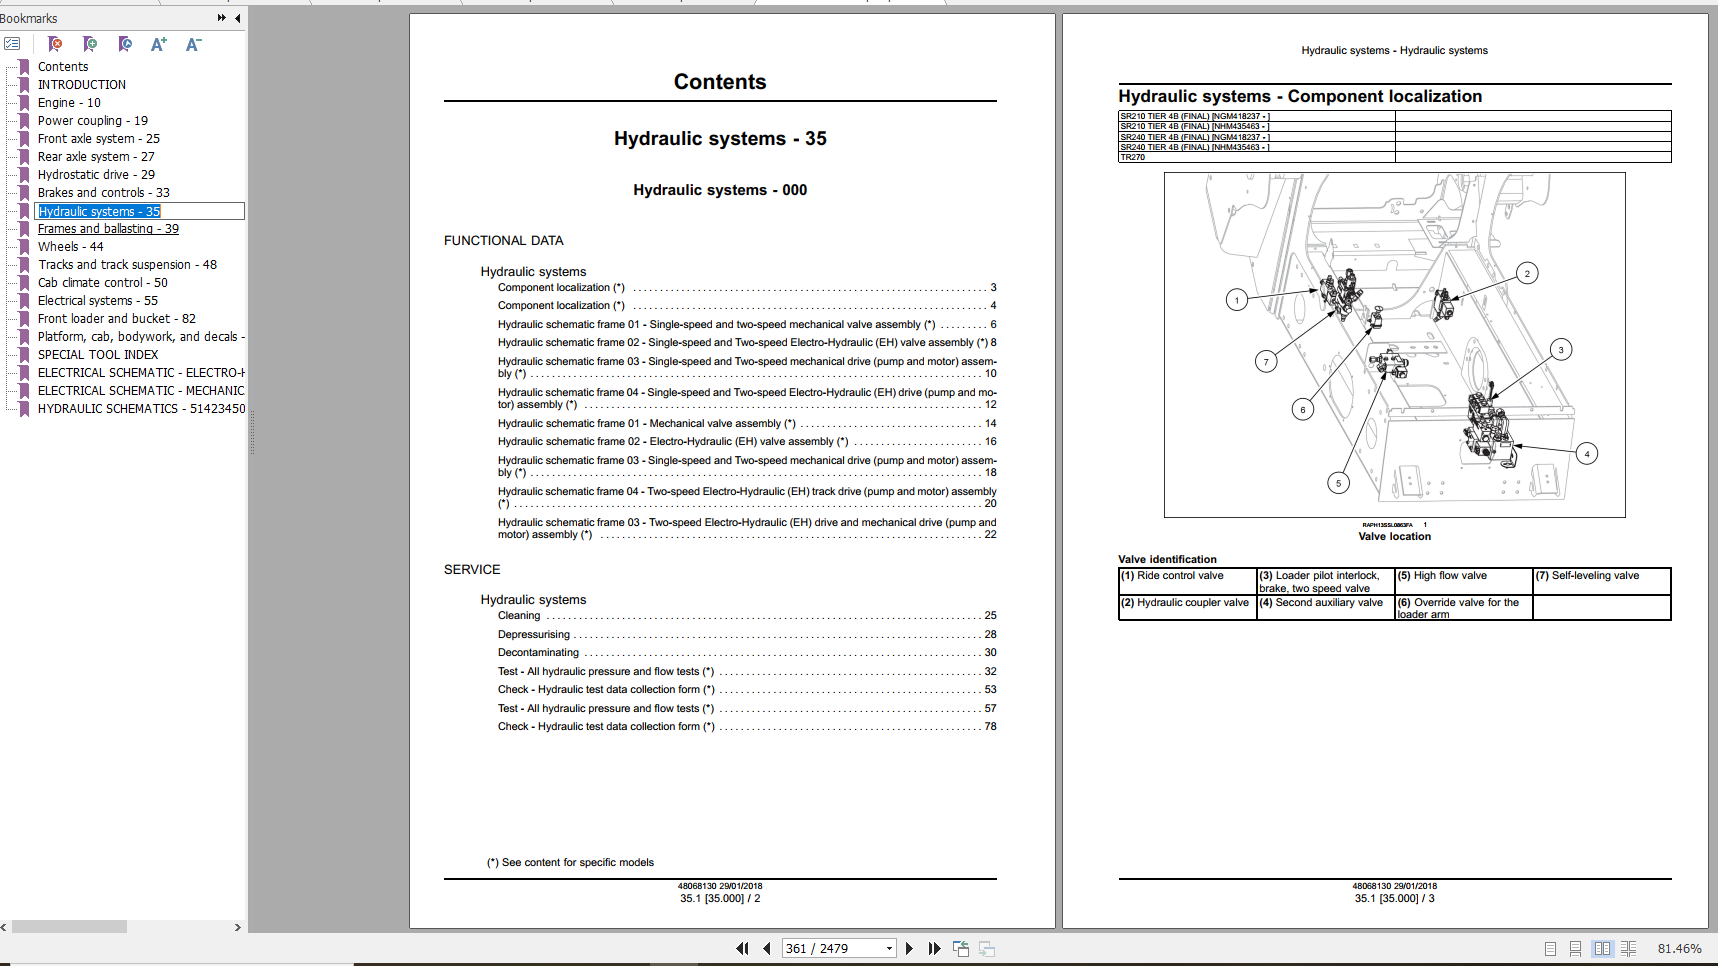Open 'Test - All hydraulic pressure and flow tests' page 32

pos(747,672)
